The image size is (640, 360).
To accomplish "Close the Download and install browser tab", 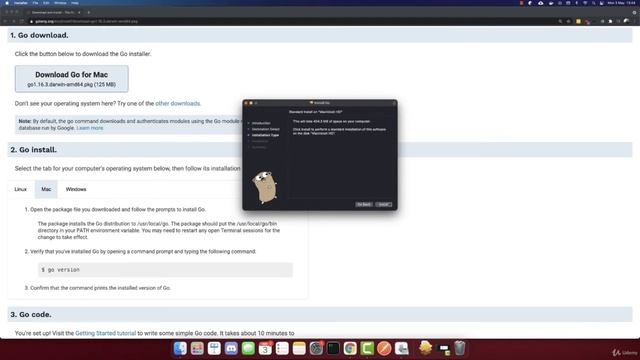I will click(x=79, y=12).
